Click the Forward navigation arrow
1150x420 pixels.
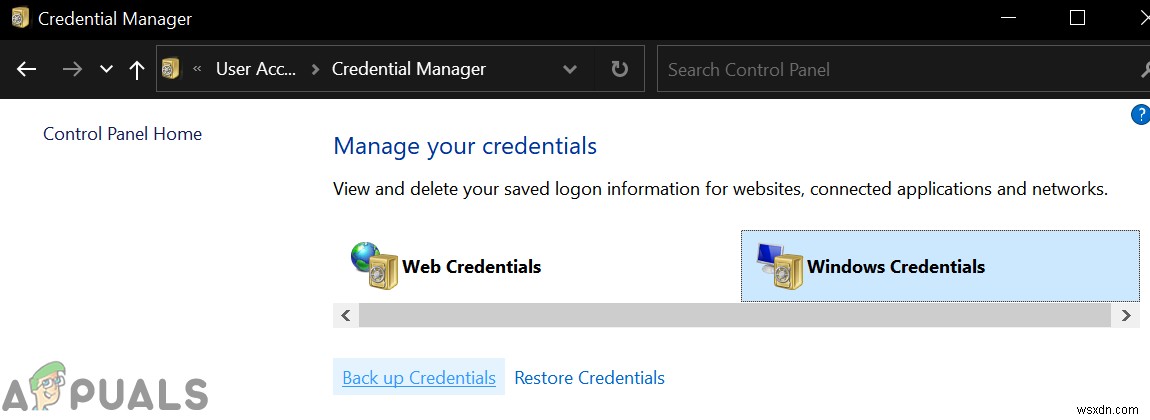pyautogui.click(x=72, y=69)
